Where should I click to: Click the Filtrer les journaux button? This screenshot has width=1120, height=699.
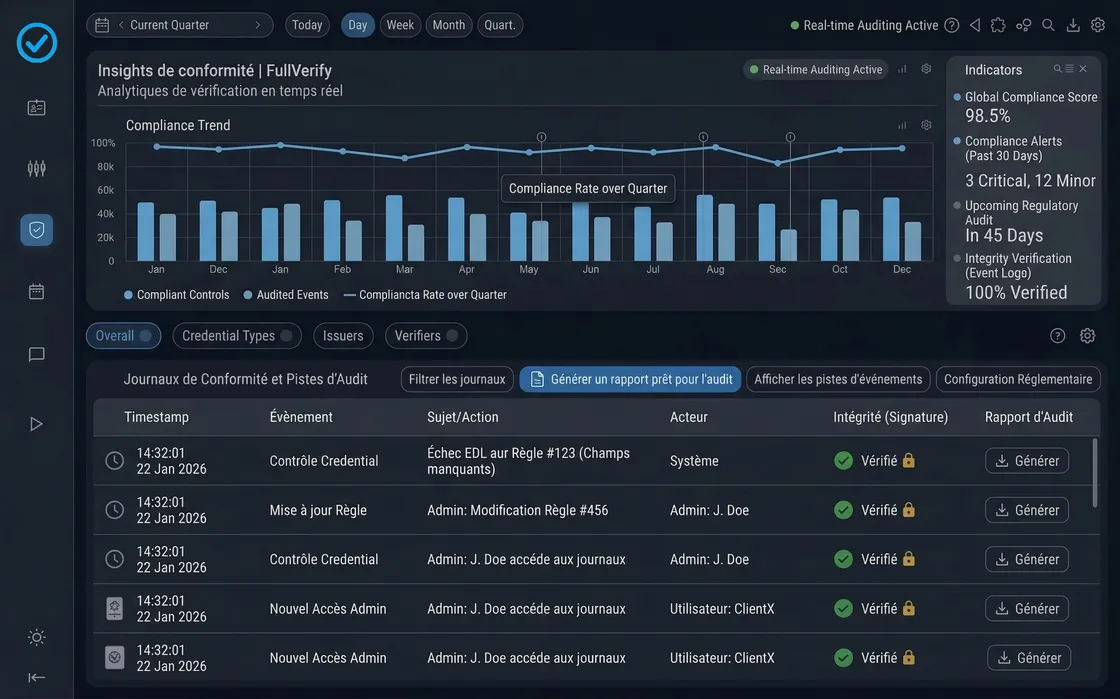point(456,379)
